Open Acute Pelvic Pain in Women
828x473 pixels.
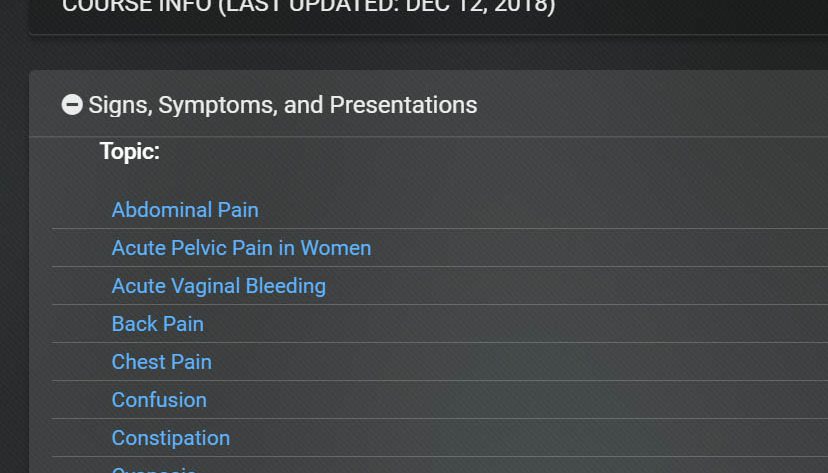pyautogui.click(x=241, y=248)
